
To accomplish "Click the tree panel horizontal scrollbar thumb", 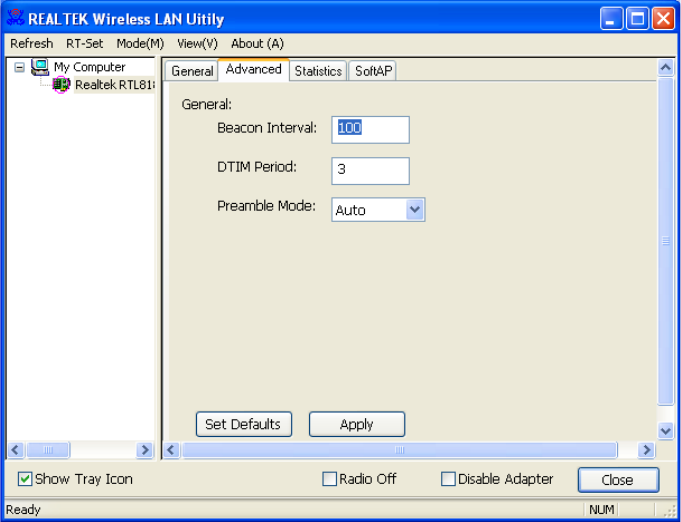I will coord(48,450).
